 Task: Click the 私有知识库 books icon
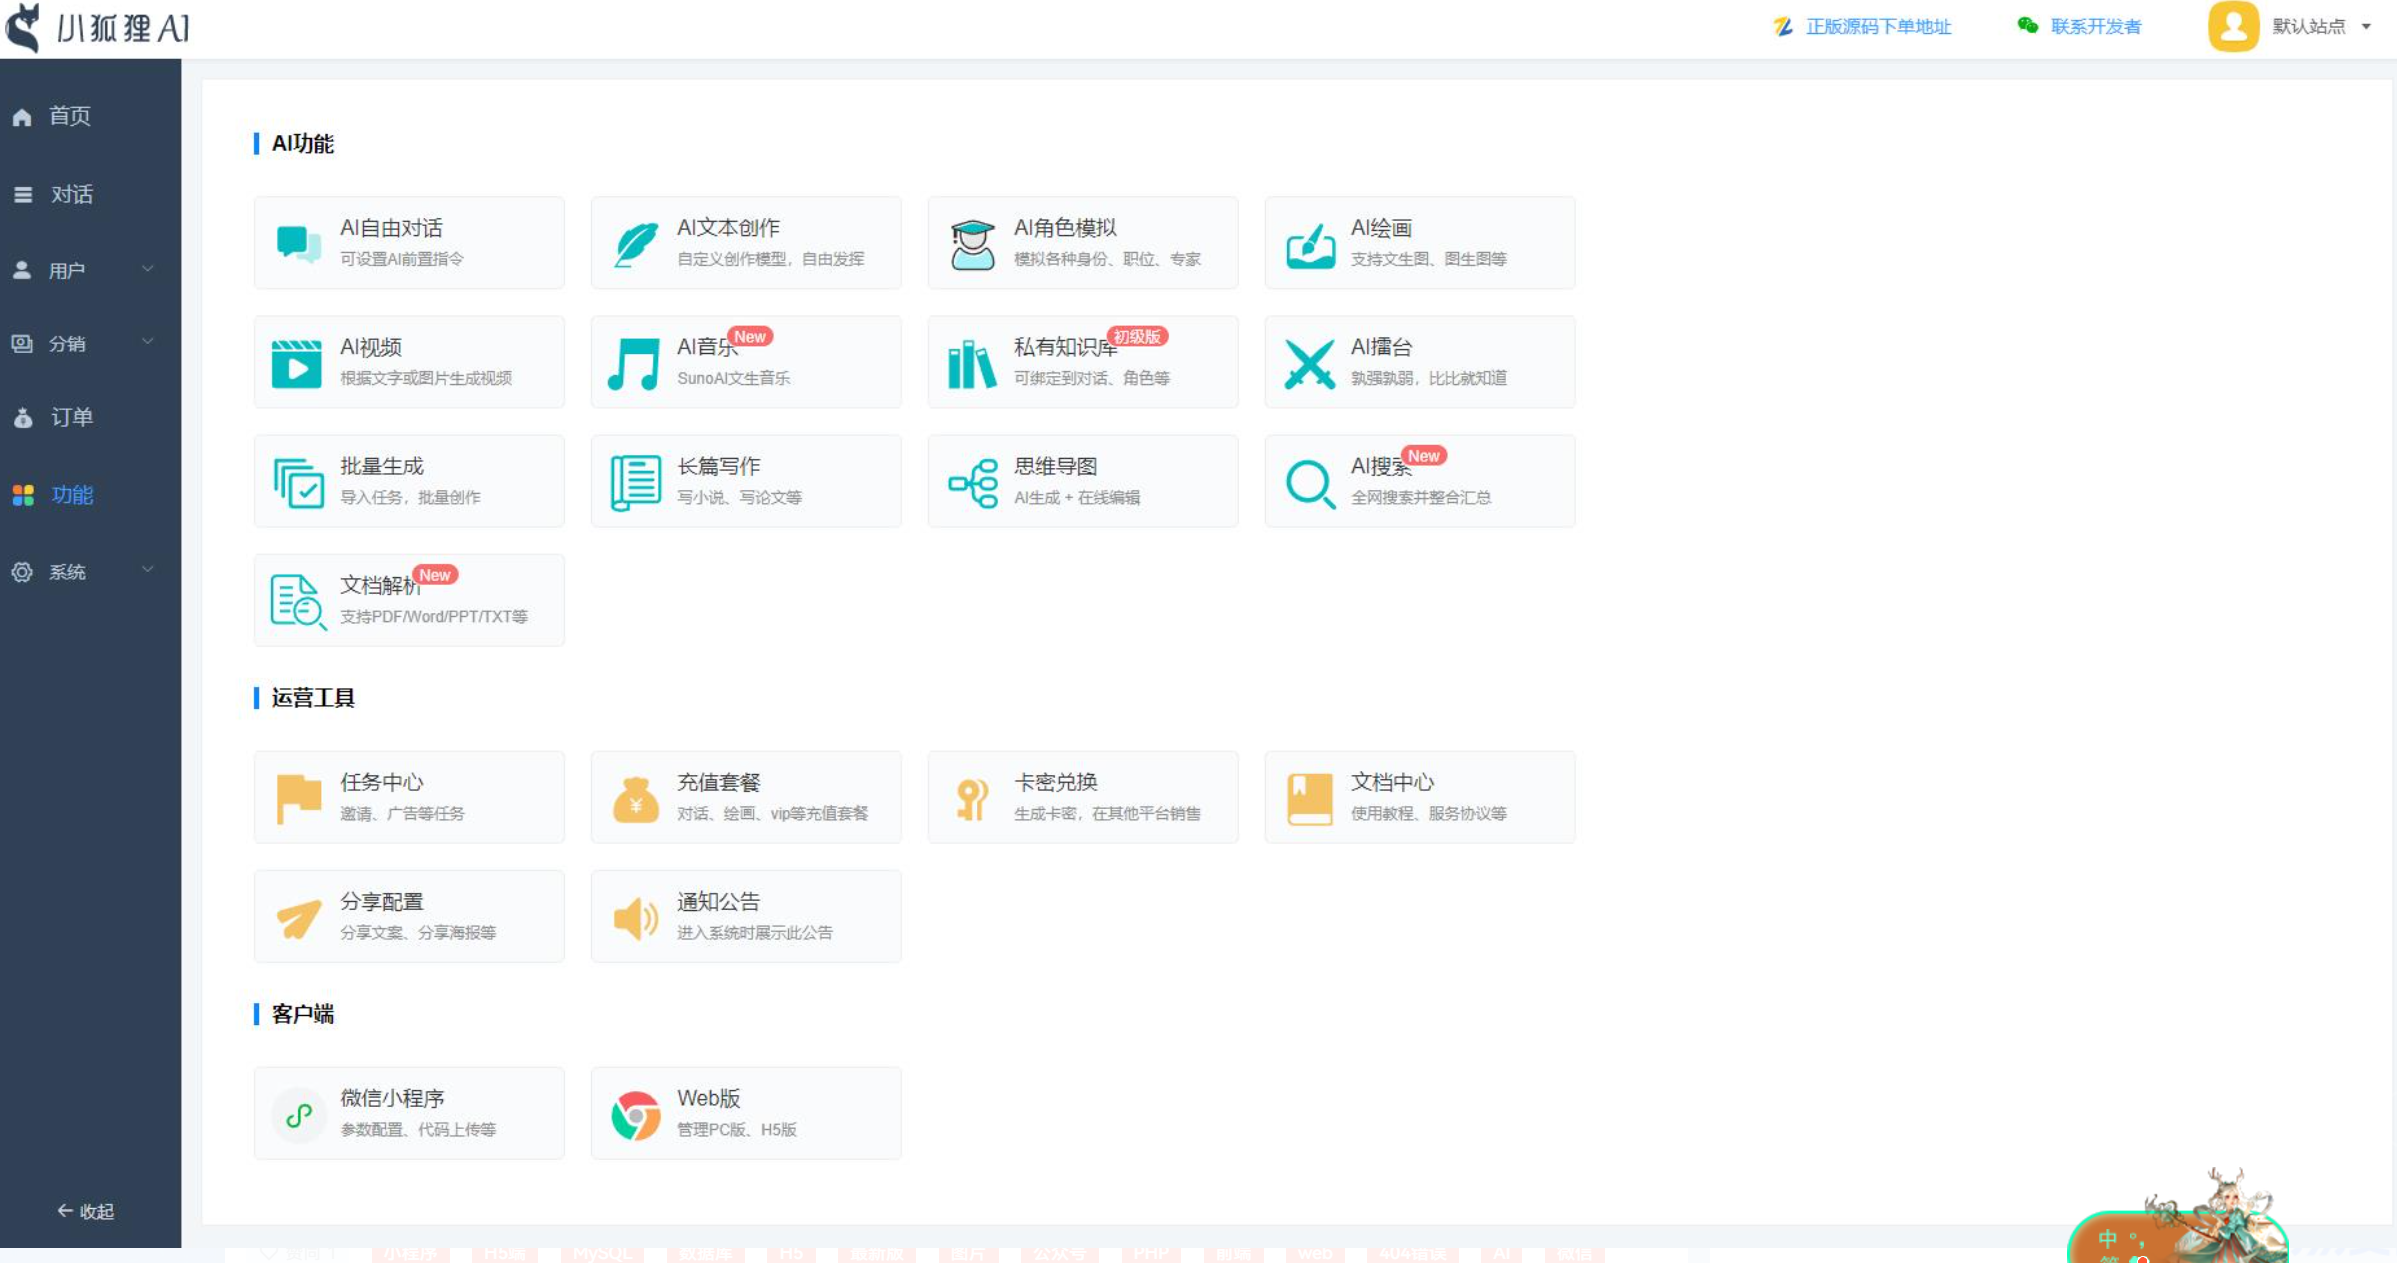click(x=972, y=363)
